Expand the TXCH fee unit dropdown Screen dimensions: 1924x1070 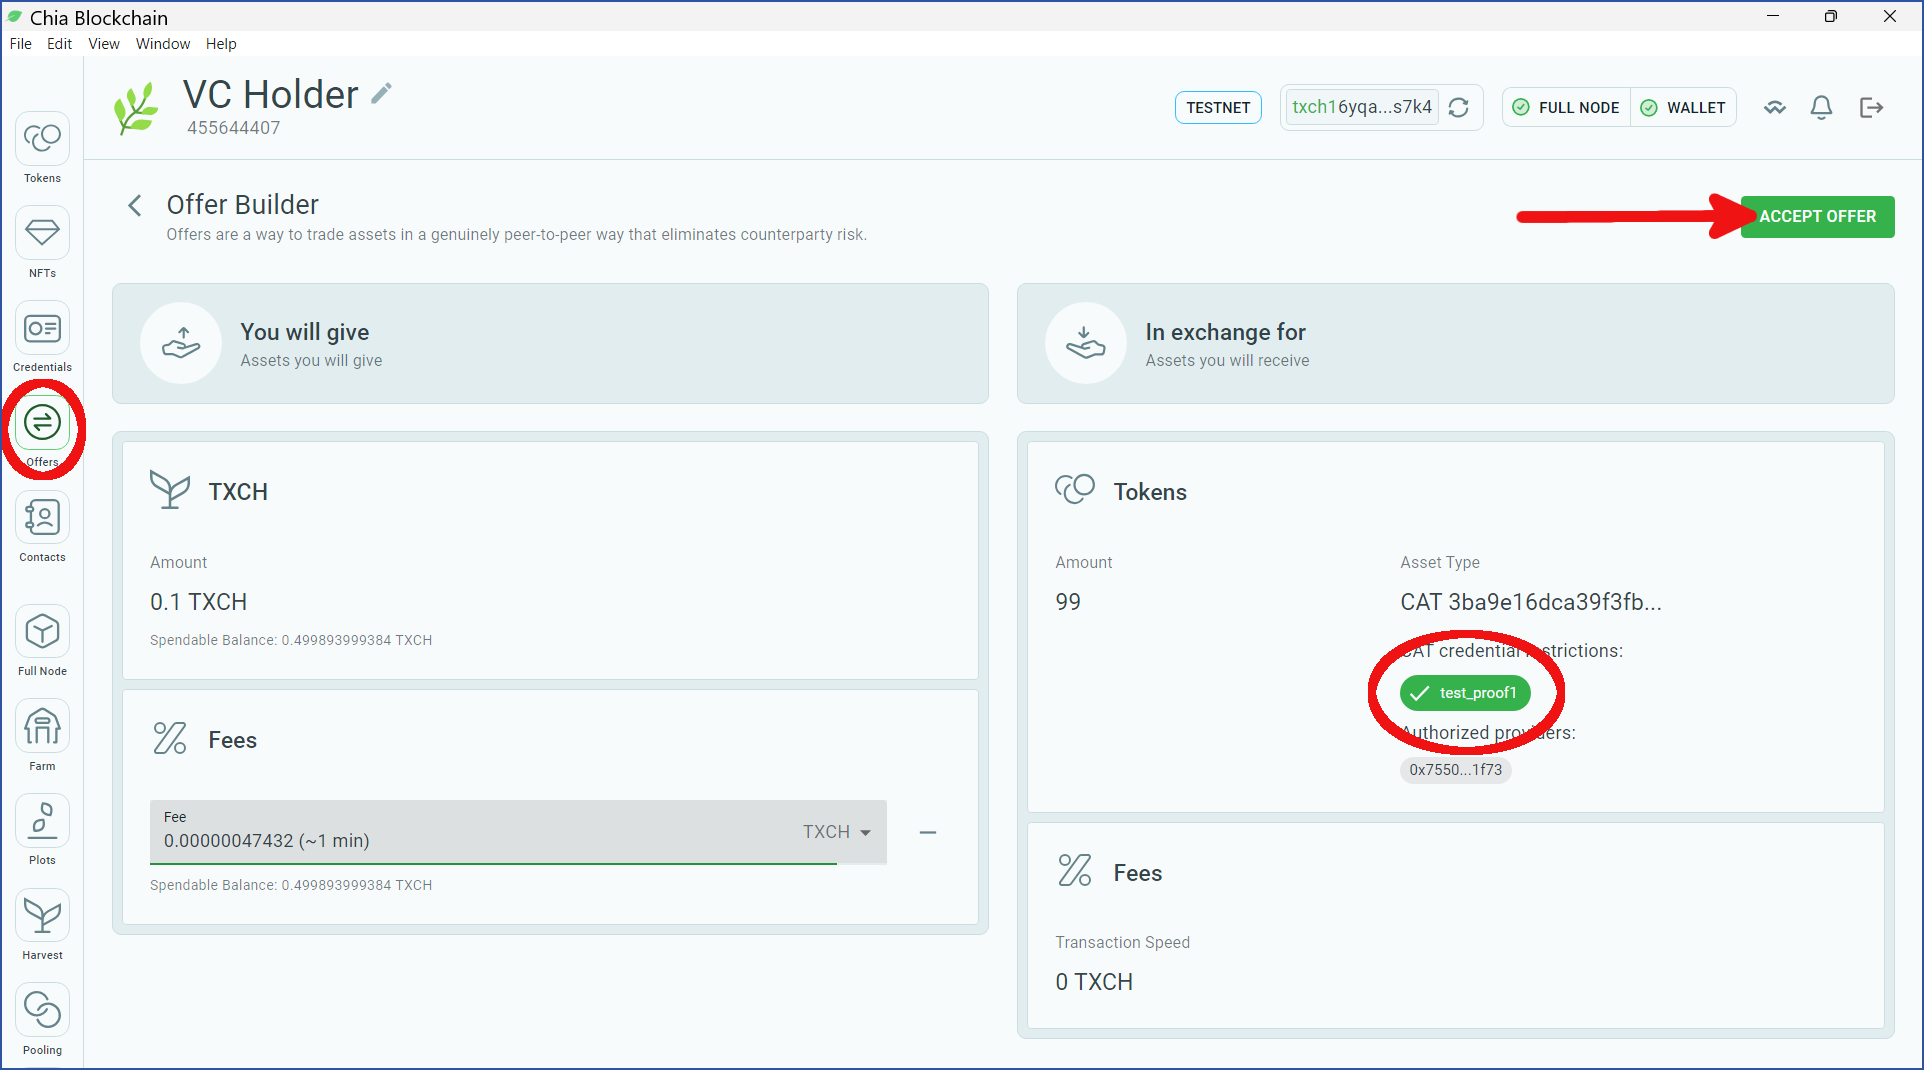pos(837,832)
